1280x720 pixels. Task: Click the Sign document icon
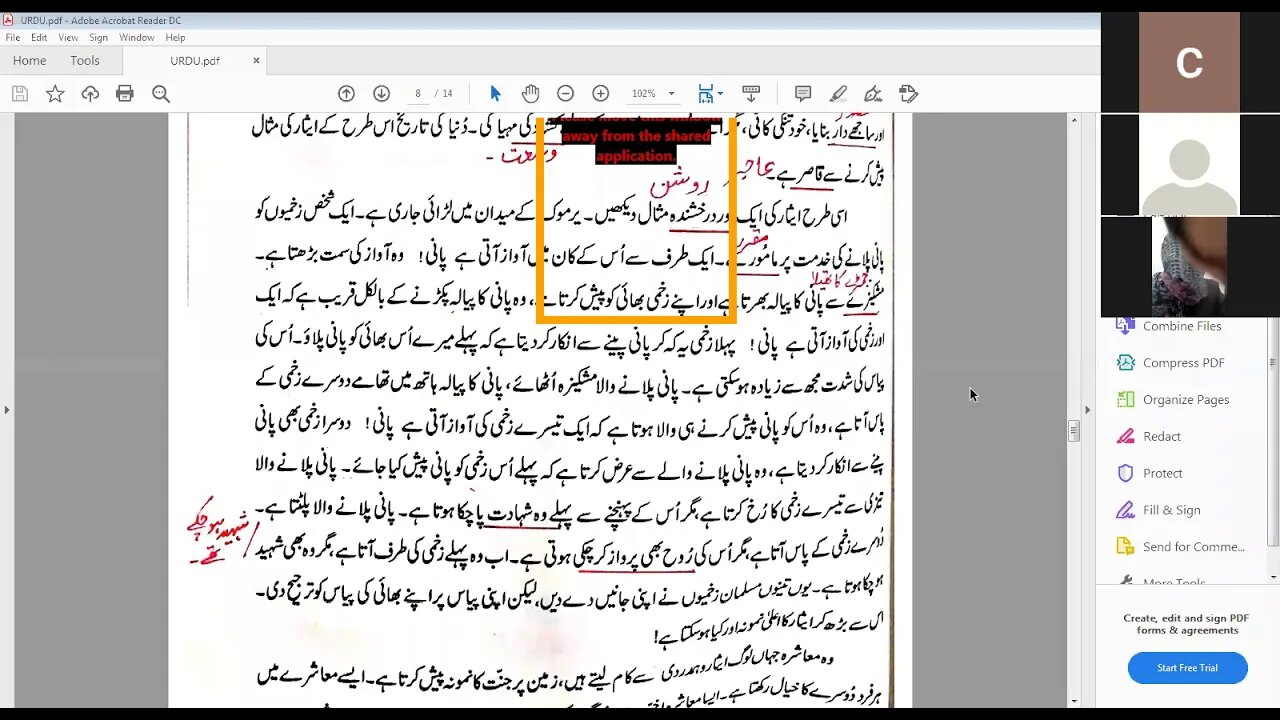(x=873, y=94)
